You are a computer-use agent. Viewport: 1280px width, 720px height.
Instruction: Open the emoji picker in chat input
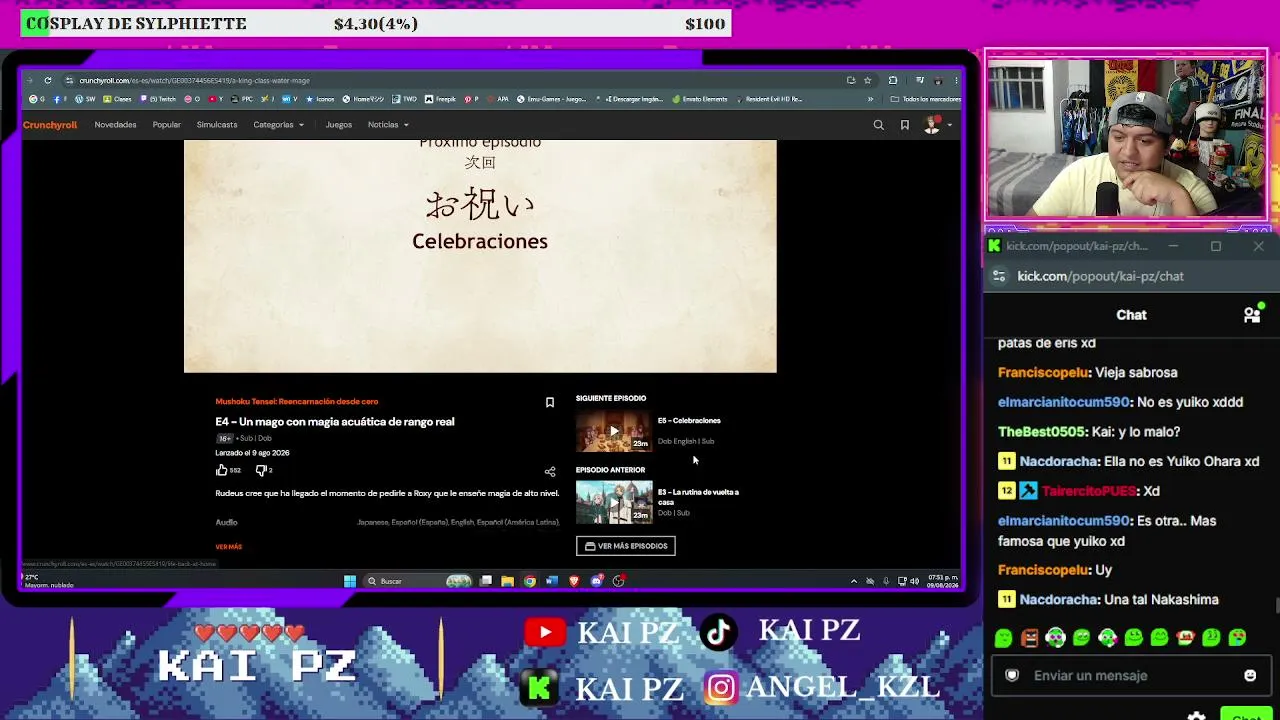tap(1250, 676)
